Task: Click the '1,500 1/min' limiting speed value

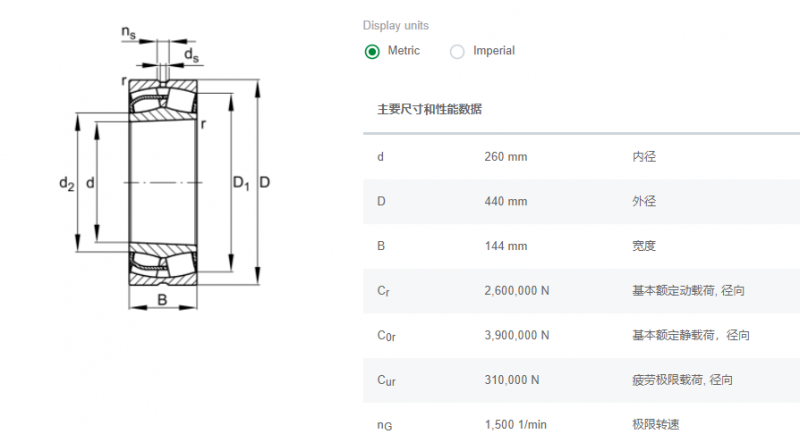Action: tap(515, 424)
